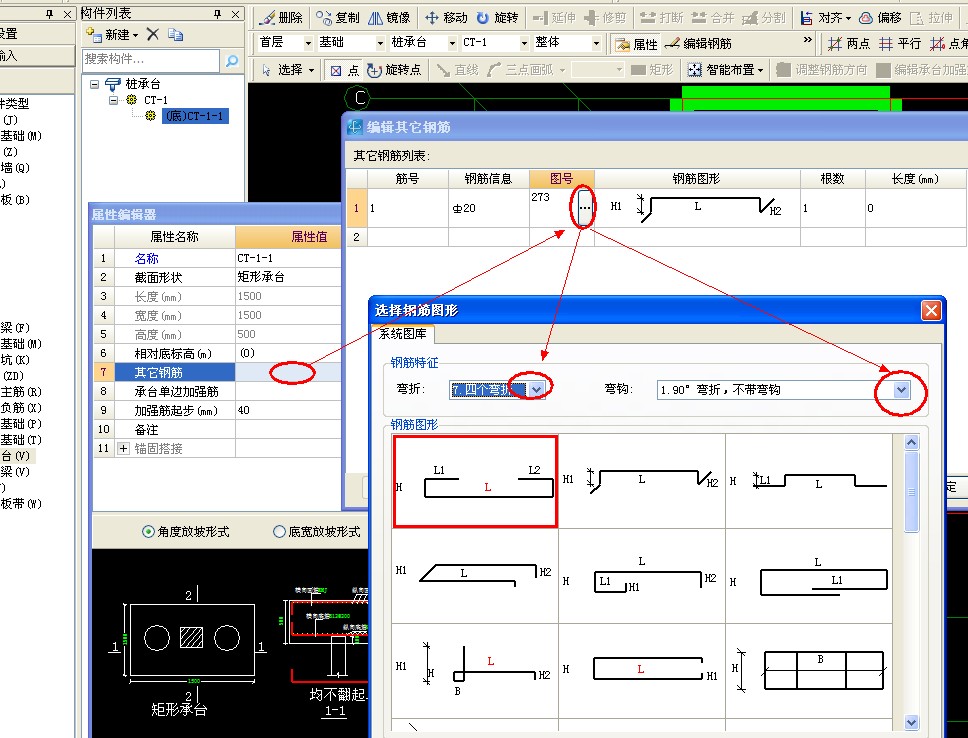Click the 合并 (merge) tool
This screenshot has width=968, height=738.
tap(713, 17)
